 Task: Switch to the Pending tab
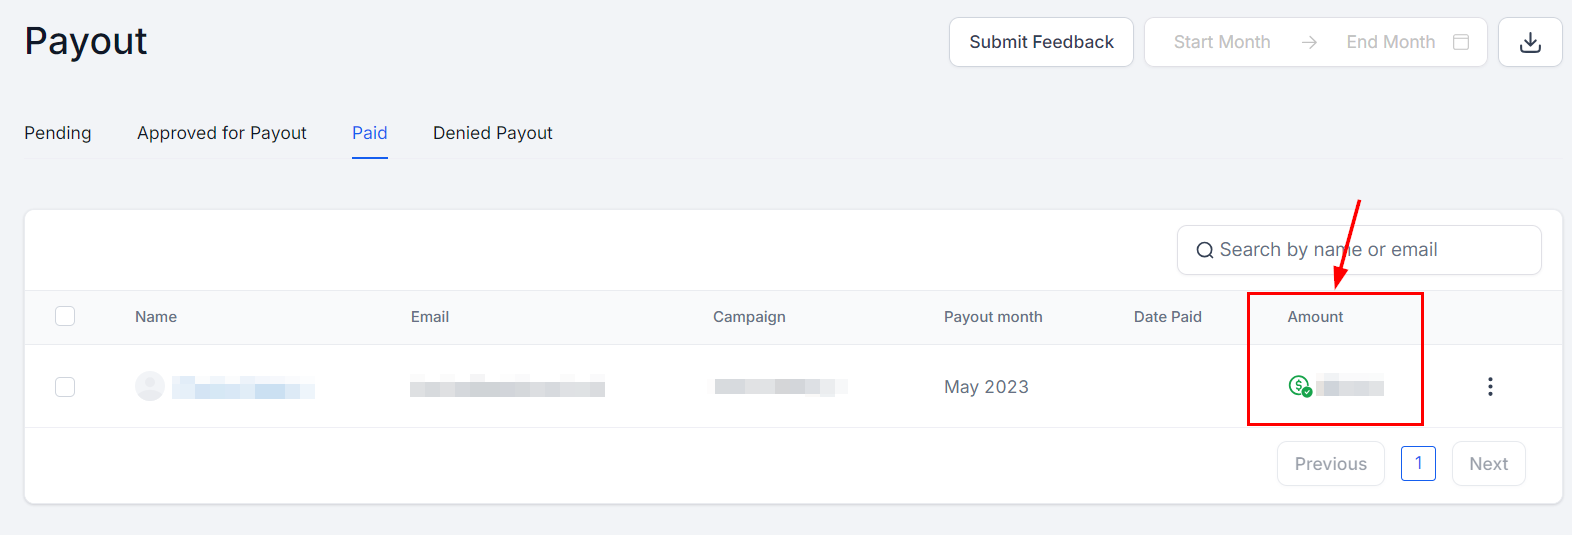(58, 133)
